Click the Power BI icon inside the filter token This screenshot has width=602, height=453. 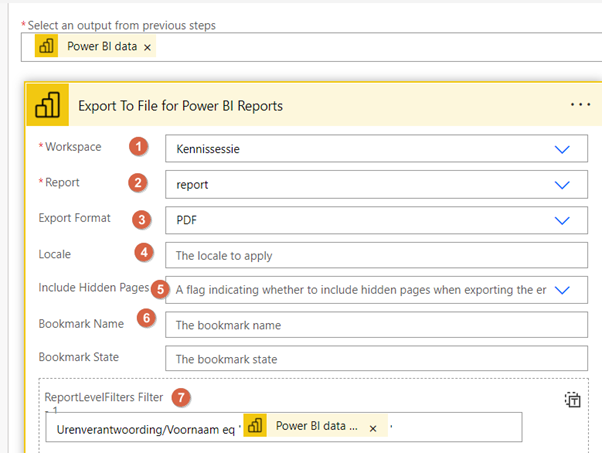coord(255,426)
